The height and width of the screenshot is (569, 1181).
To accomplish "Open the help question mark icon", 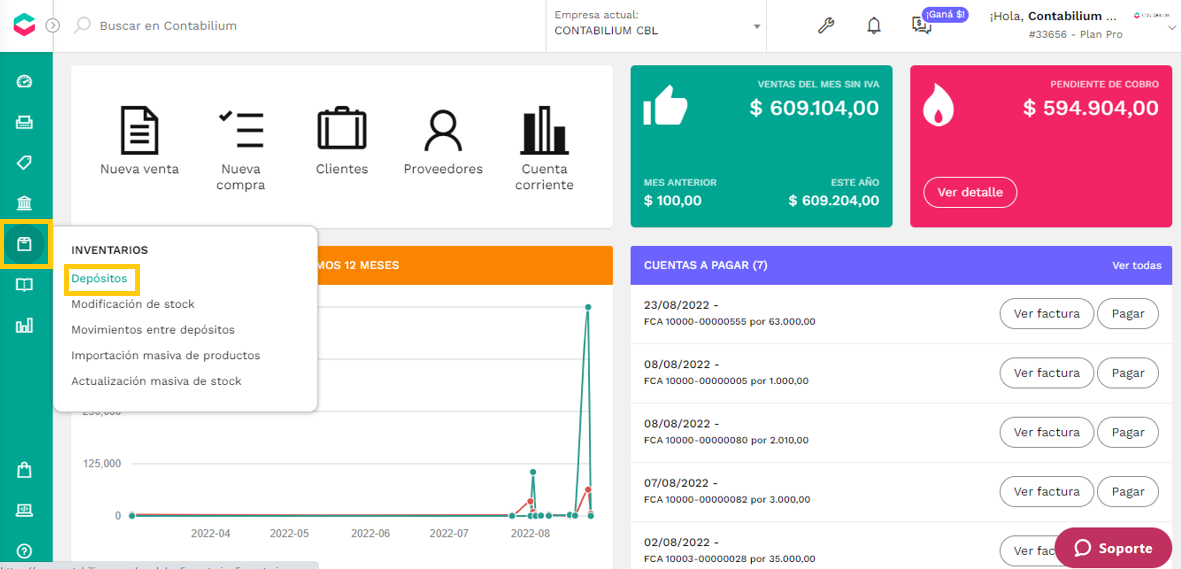I will coord(25,552).
